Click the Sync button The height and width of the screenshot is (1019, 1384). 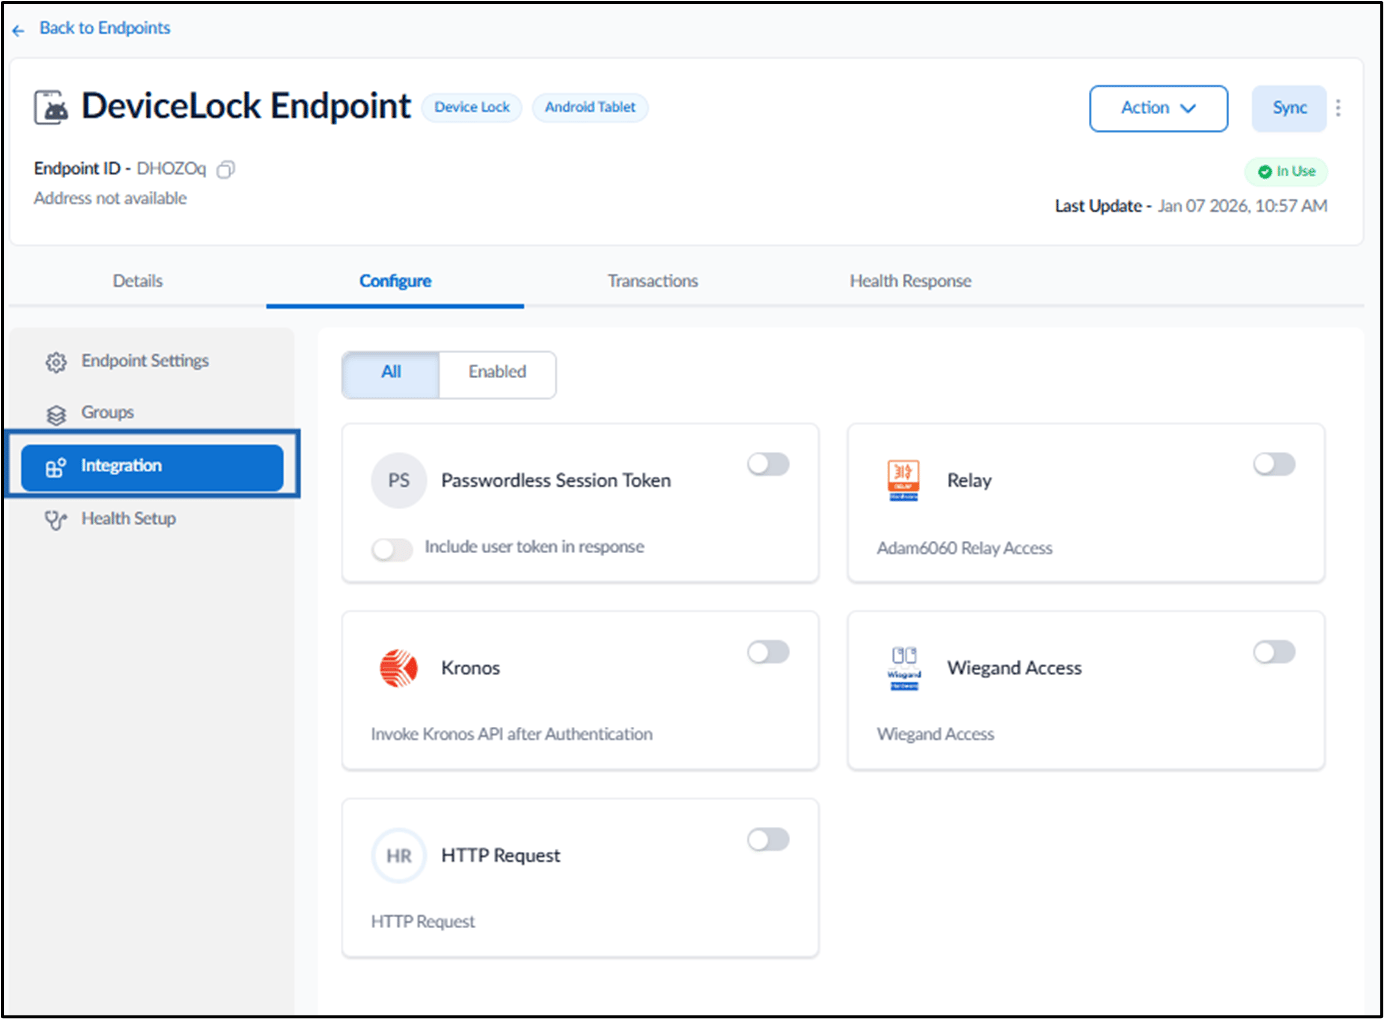pyautogui.click(x=1289, y=108)
